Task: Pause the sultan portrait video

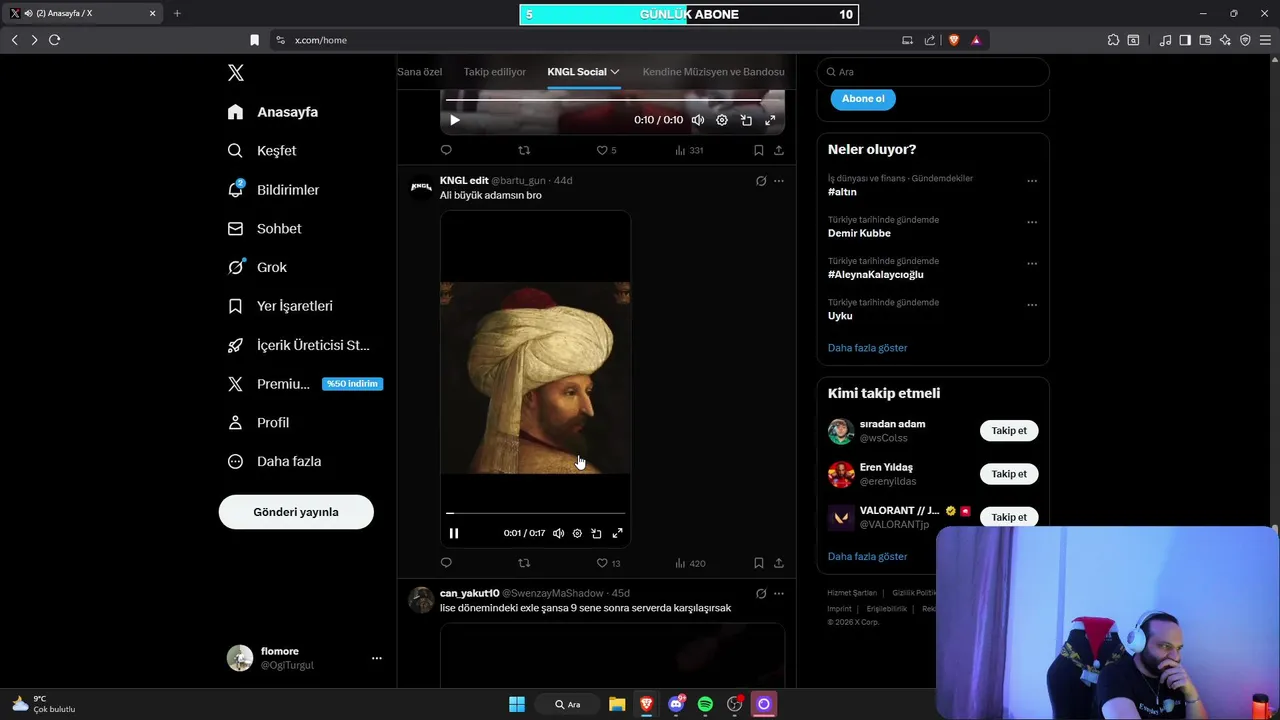Action: pyautogui.click(x=453, y=533)
